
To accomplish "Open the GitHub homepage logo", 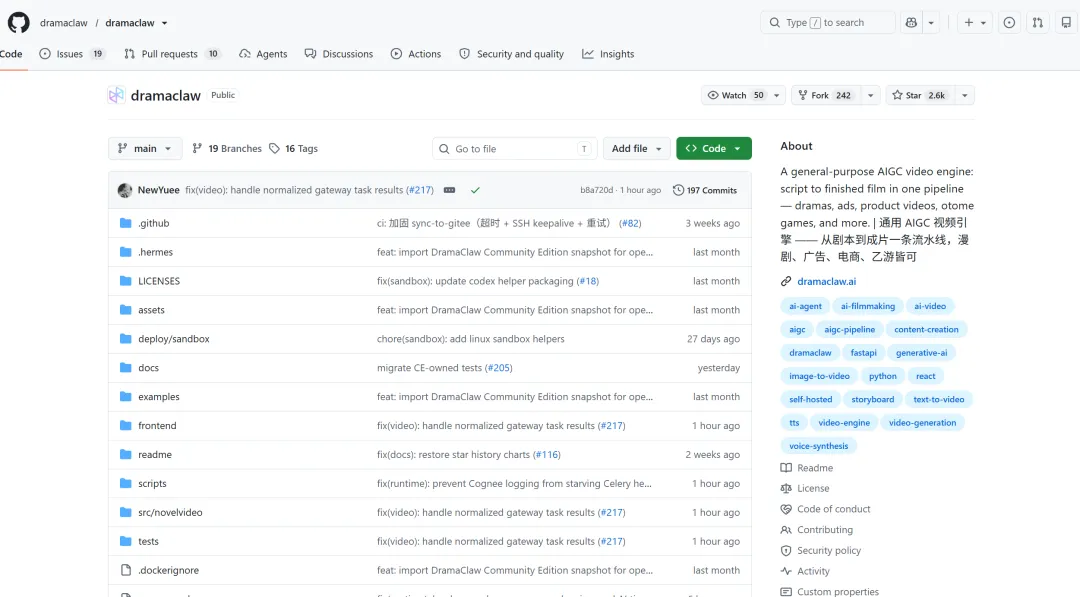I will tap(19, 23).
